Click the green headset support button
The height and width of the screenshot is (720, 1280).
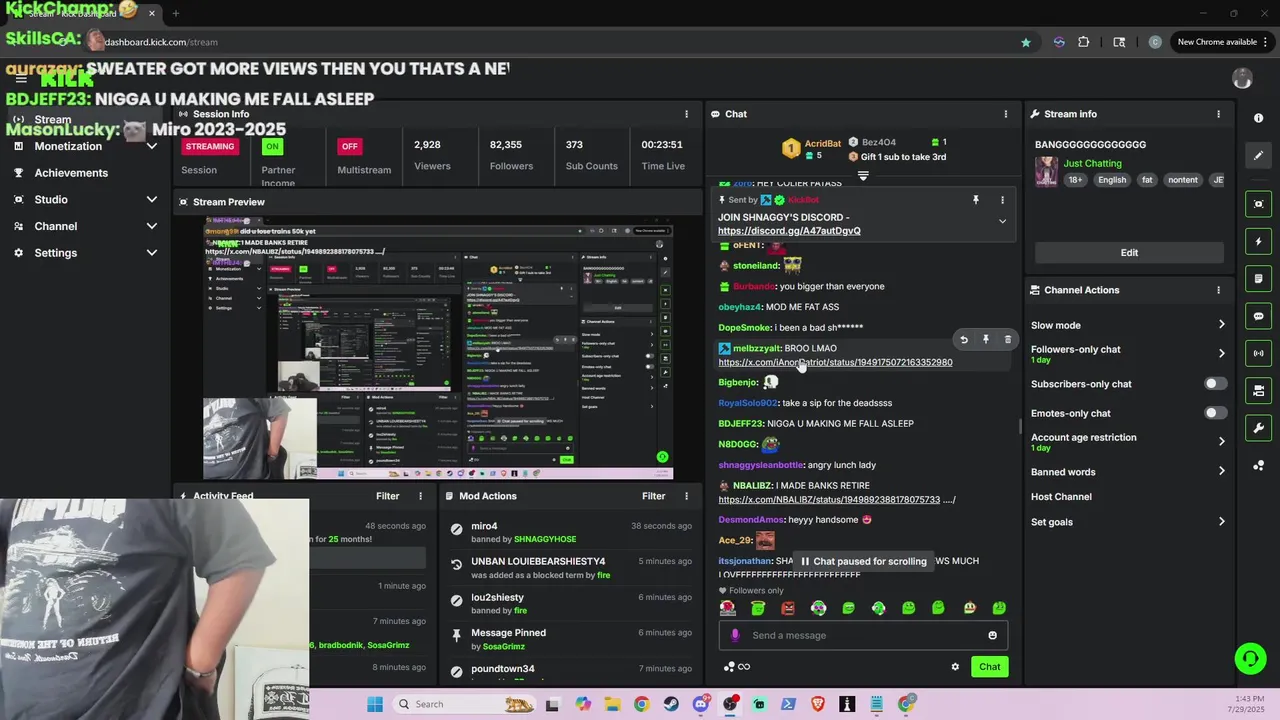pos(1250,658)
